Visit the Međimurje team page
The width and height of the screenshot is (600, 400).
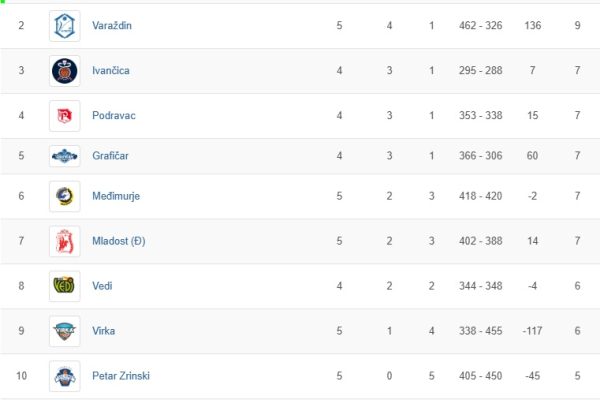pyautogui.click(x=116, y=196)
